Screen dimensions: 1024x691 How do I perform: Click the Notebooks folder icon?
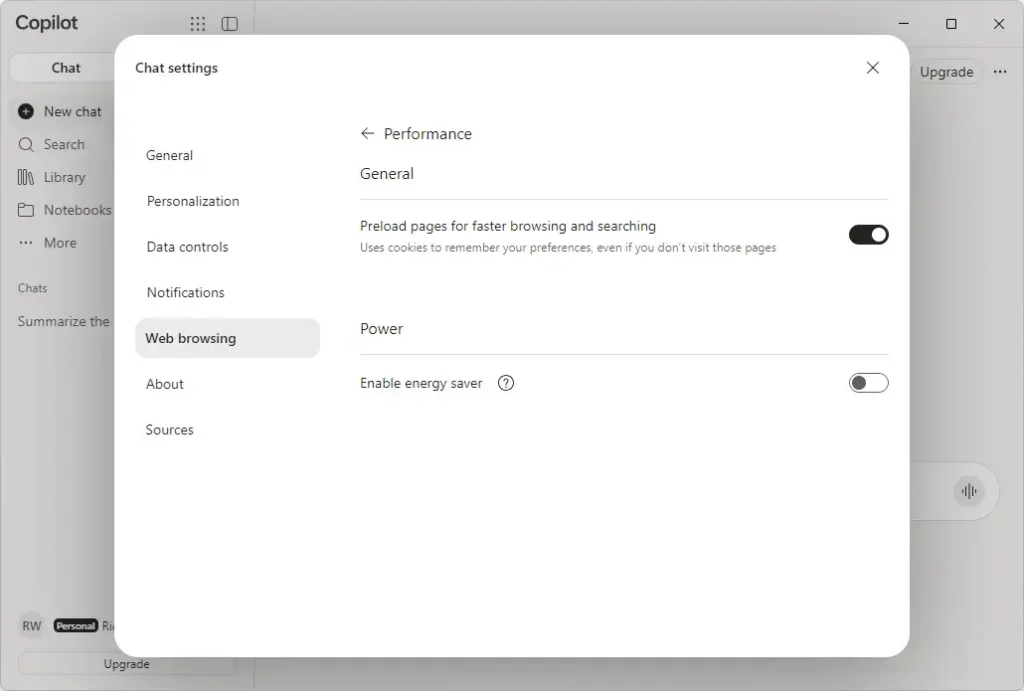[x=25, y=210]
